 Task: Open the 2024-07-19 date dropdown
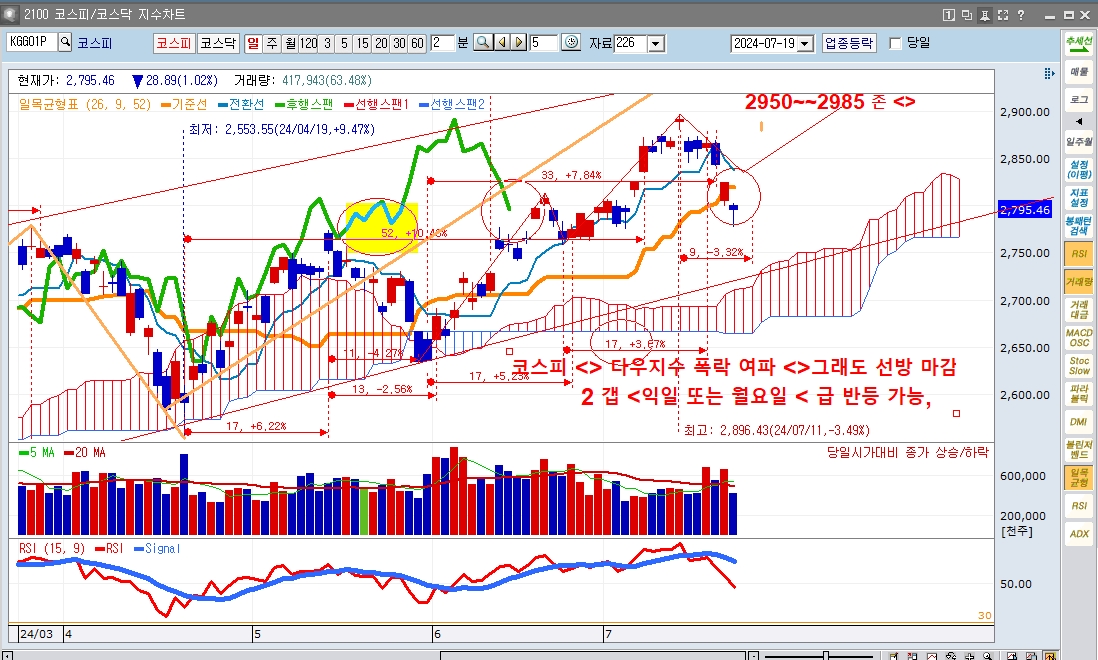pyautogui.click(x=805, y=43)
